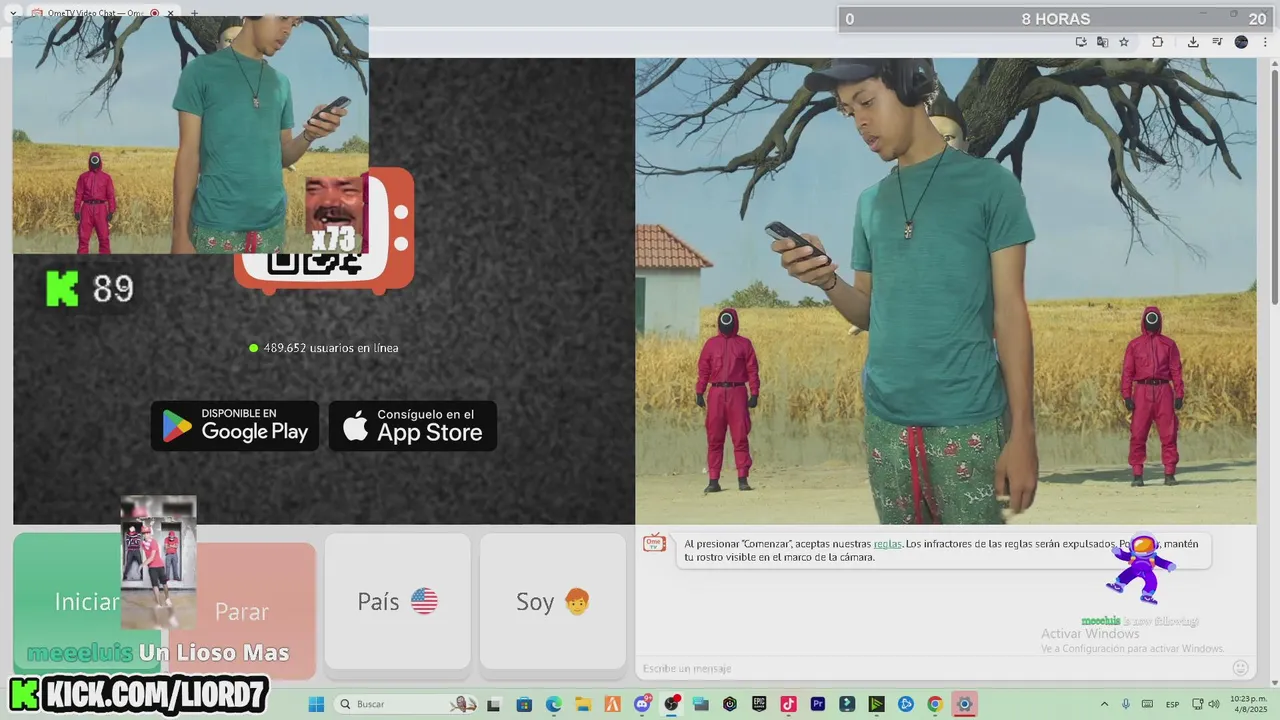The width and height of the screenshot is (1280, 720).
Task: Switch the ESP input language indicator
Action: 1172,704
